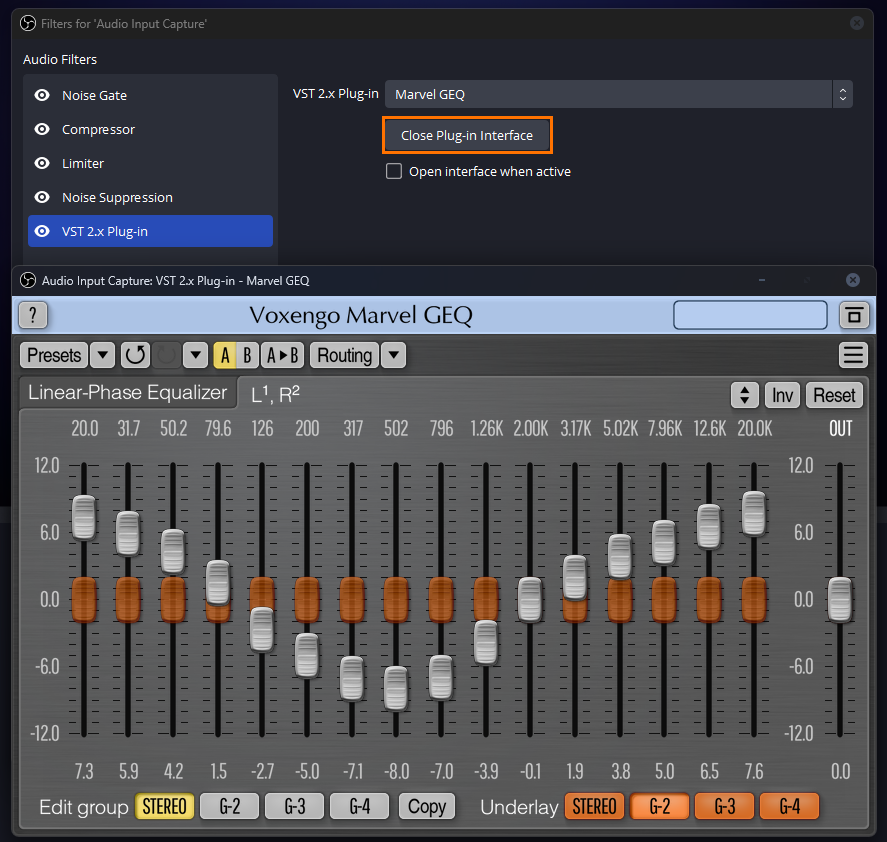Click the 317 Hz band slider handle
Image resolution: width=887 pixels, height=842 pixels.
352,678
